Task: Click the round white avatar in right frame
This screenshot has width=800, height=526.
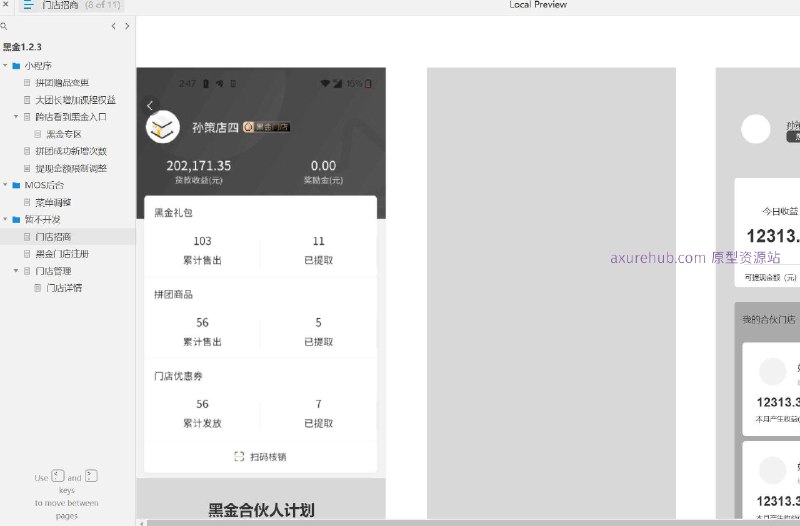Action: click(x=756, y=129)
